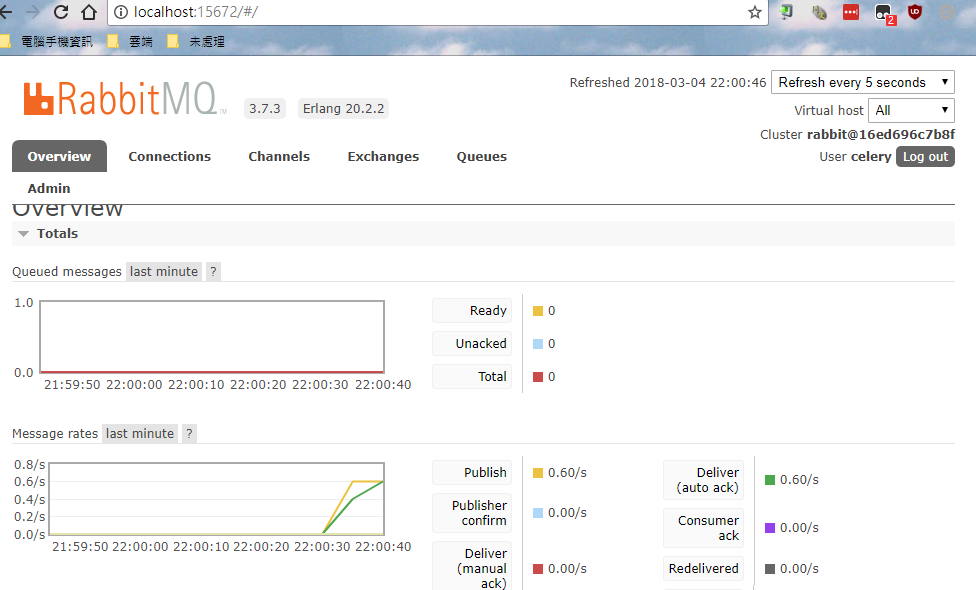
Task: Click the version 3.7.3 badge
Action: [265, 108]
